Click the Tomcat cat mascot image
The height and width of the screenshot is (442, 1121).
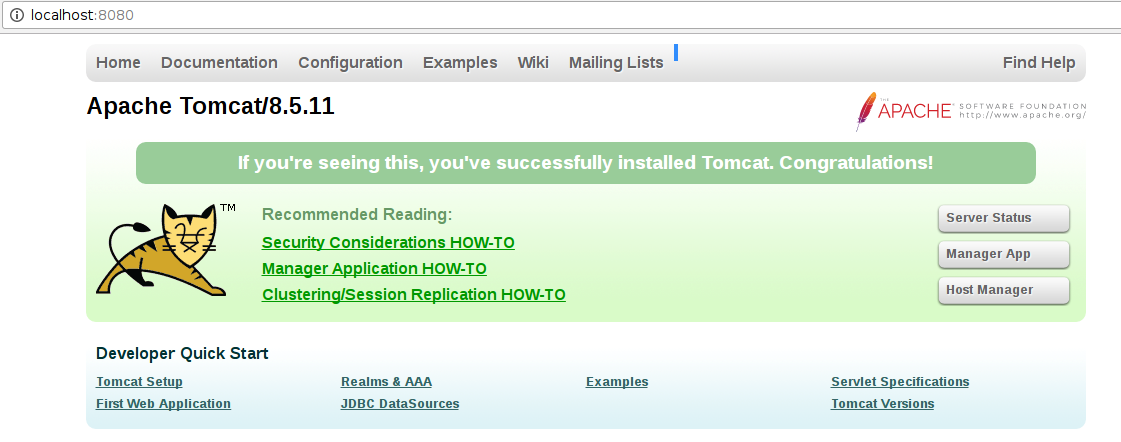[x=166, y=250]
